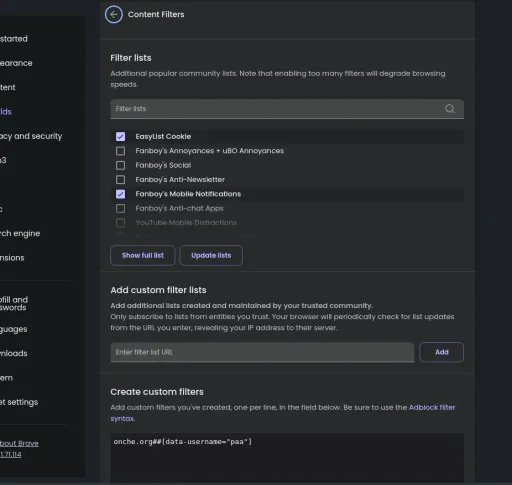Open Search engine settings in sidebar

click(x=20, y=233)
